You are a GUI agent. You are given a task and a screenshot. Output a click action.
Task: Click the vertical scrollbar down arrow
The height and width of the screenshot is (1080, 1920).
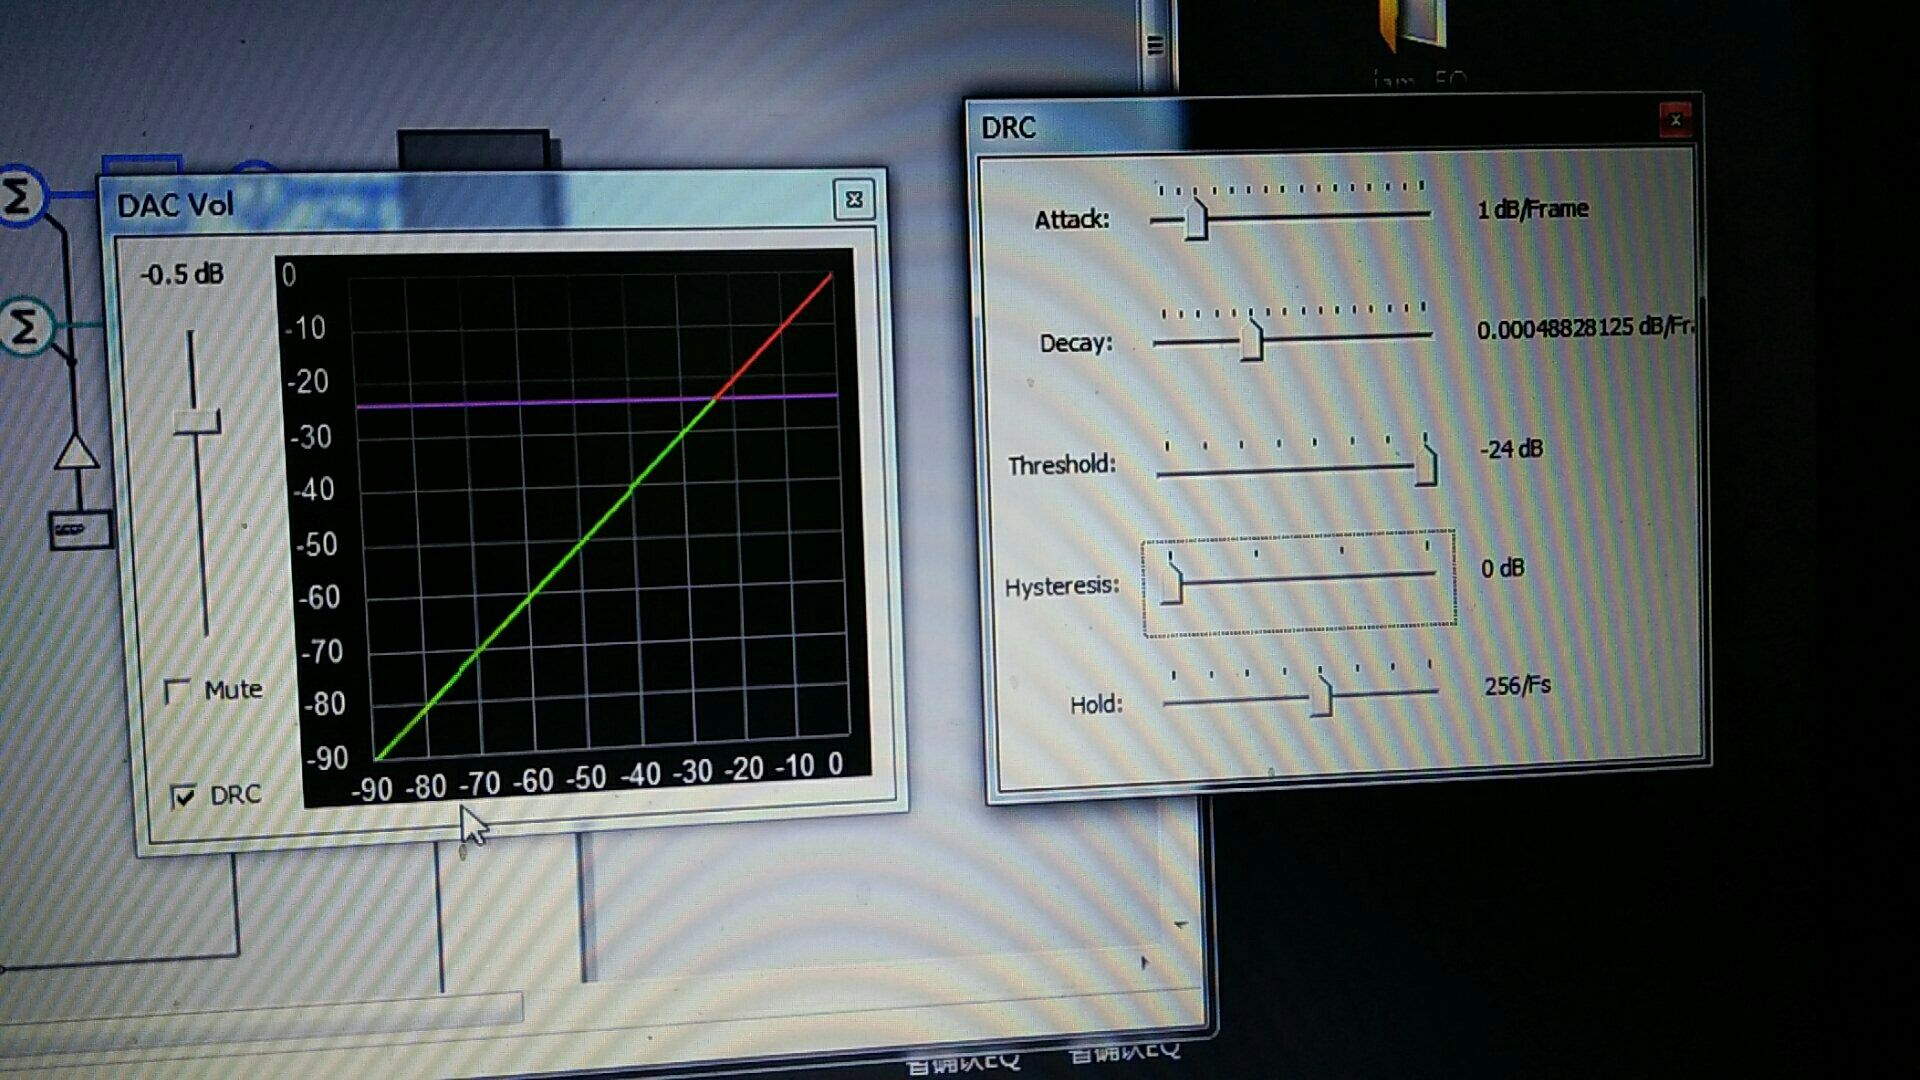pos(1181,925)
